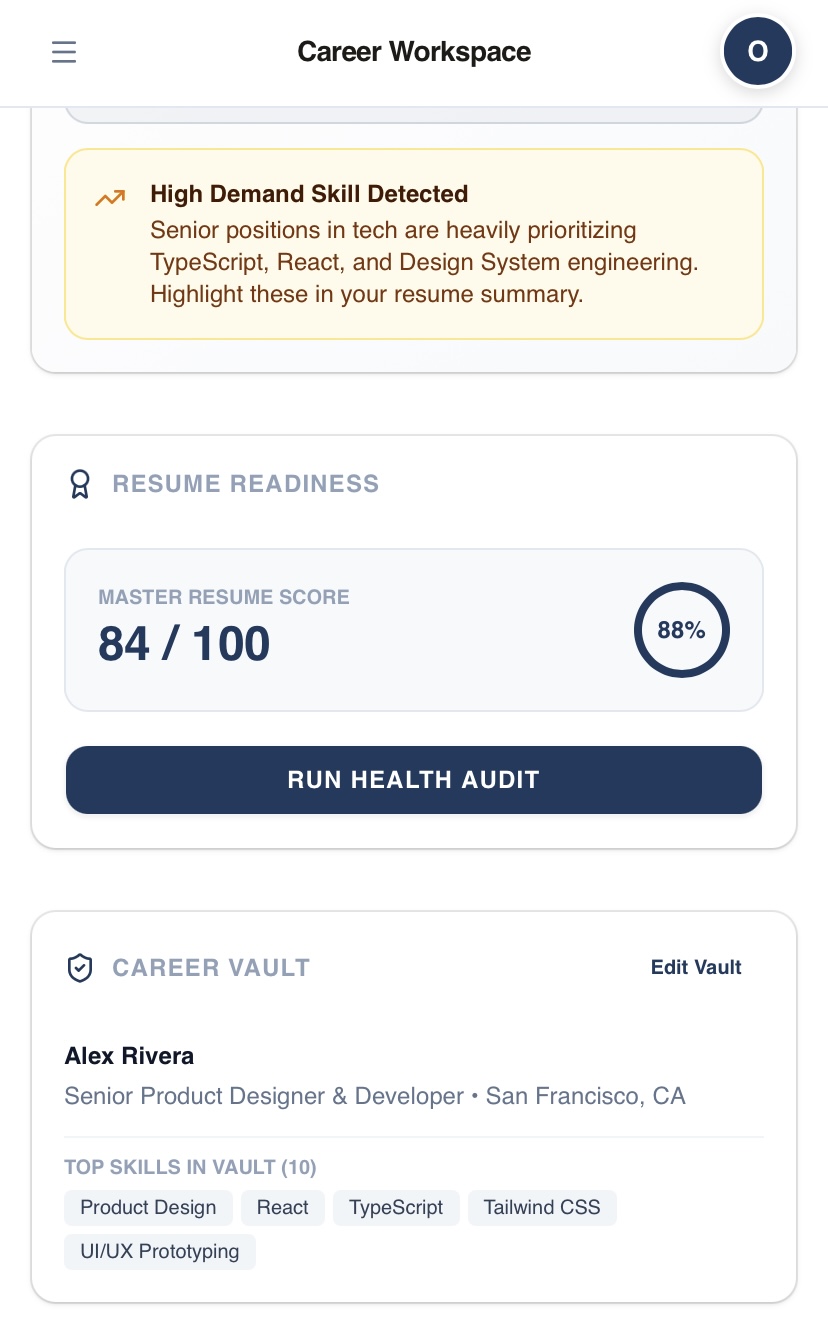
Task: Select the TypeScript skill tag
Action: (396, 1207)
